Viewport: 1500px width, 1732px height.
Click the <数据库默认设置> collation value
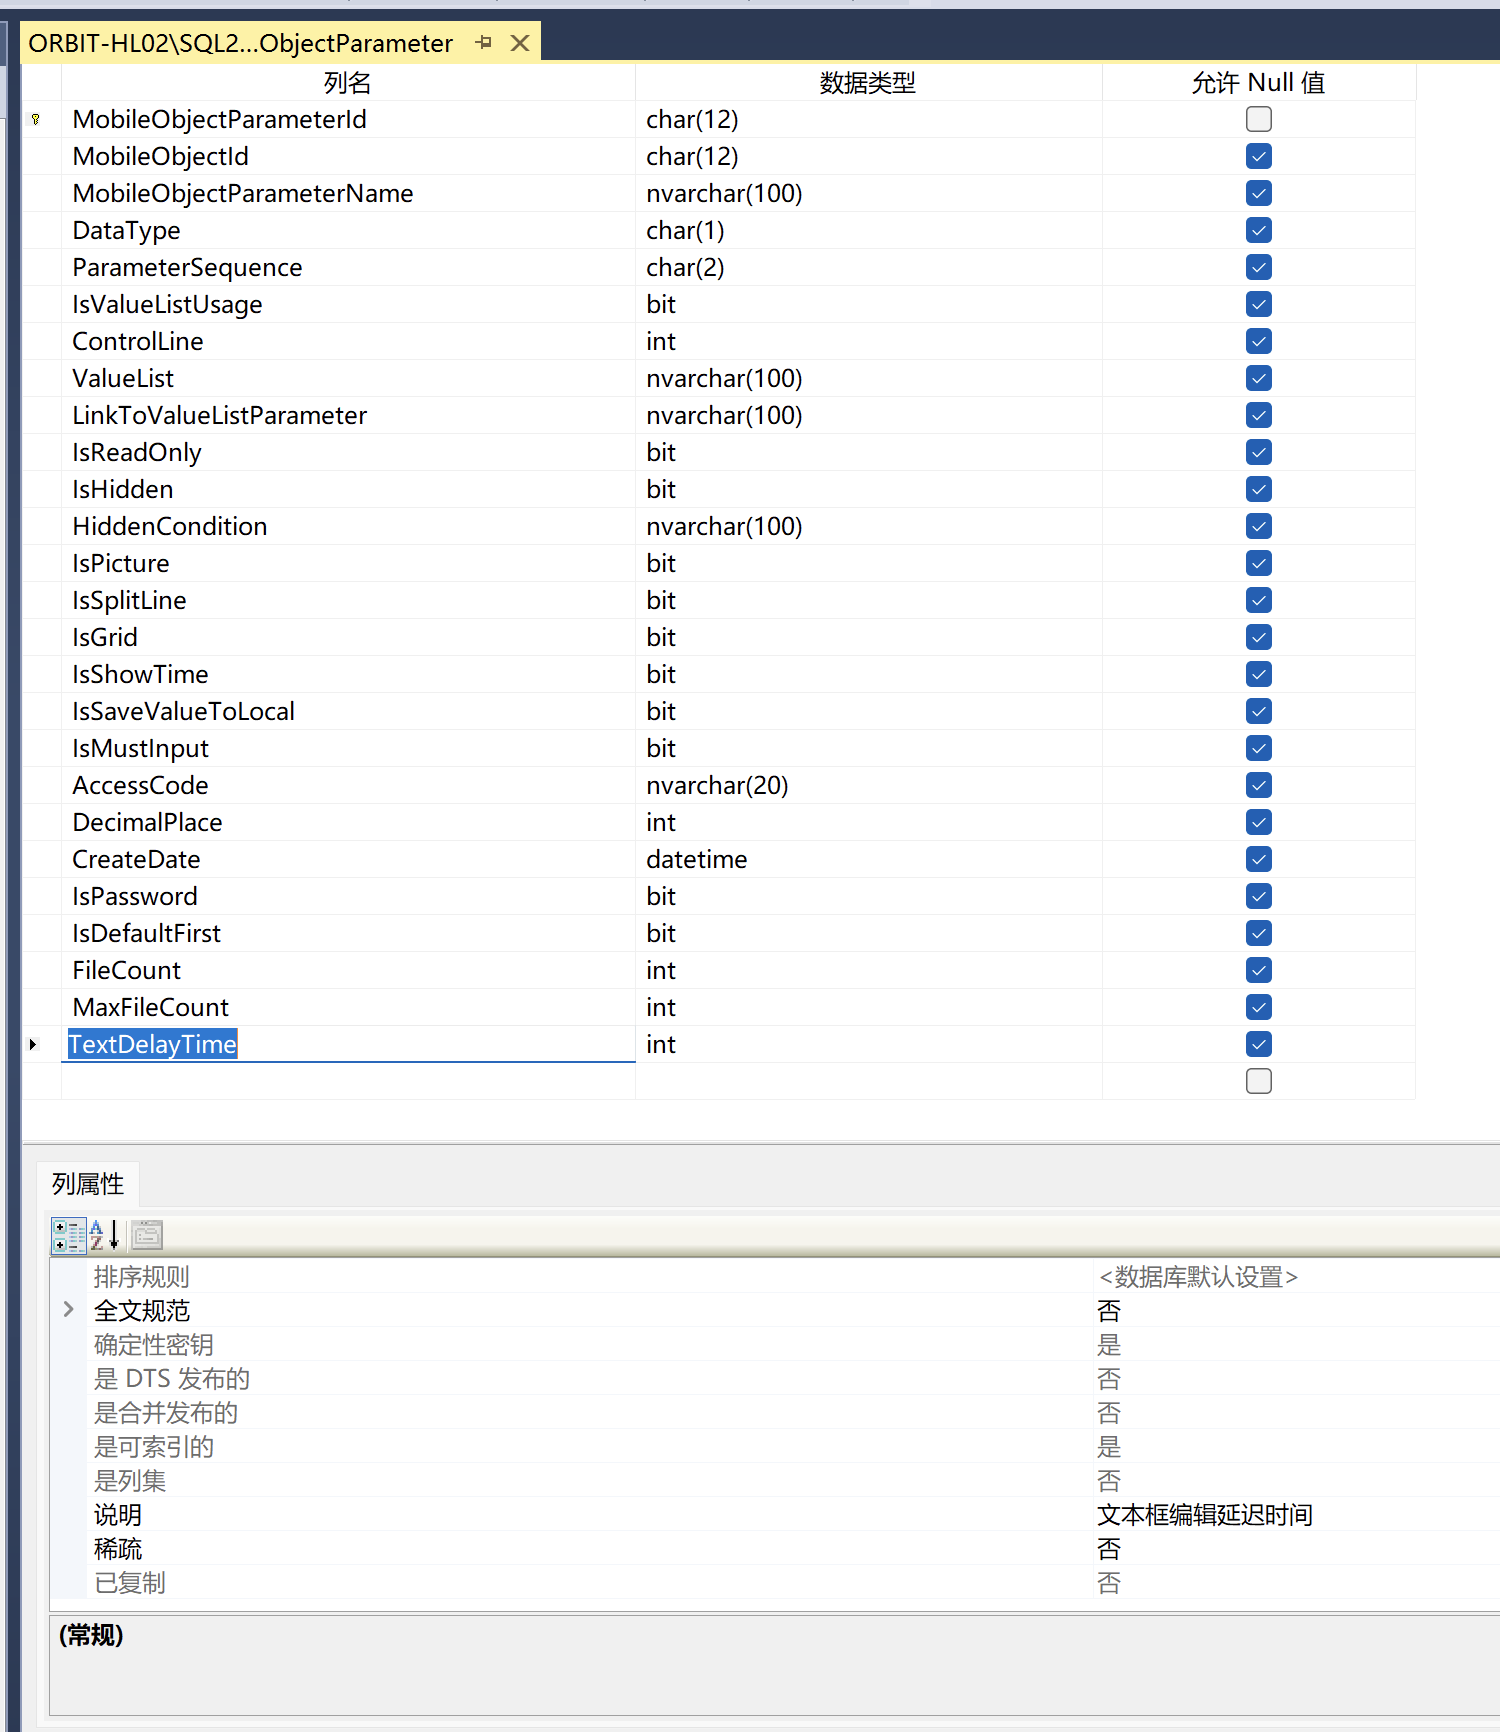click(1198, 1277)
